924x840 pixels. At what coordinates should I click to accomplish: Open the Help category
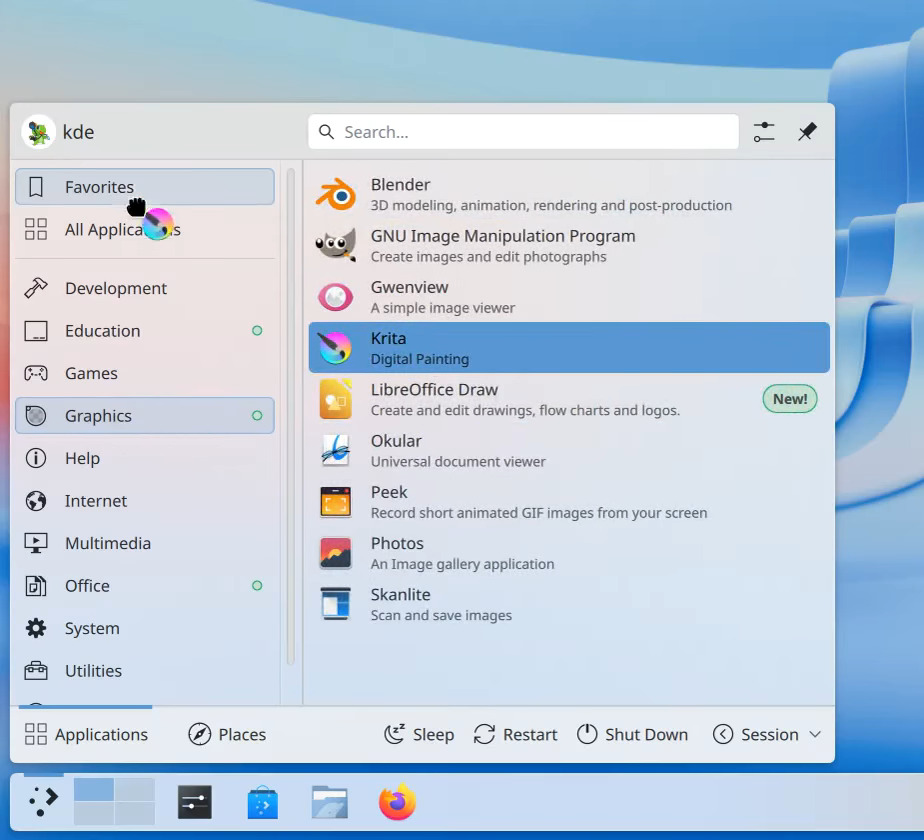tap(145, 458)
